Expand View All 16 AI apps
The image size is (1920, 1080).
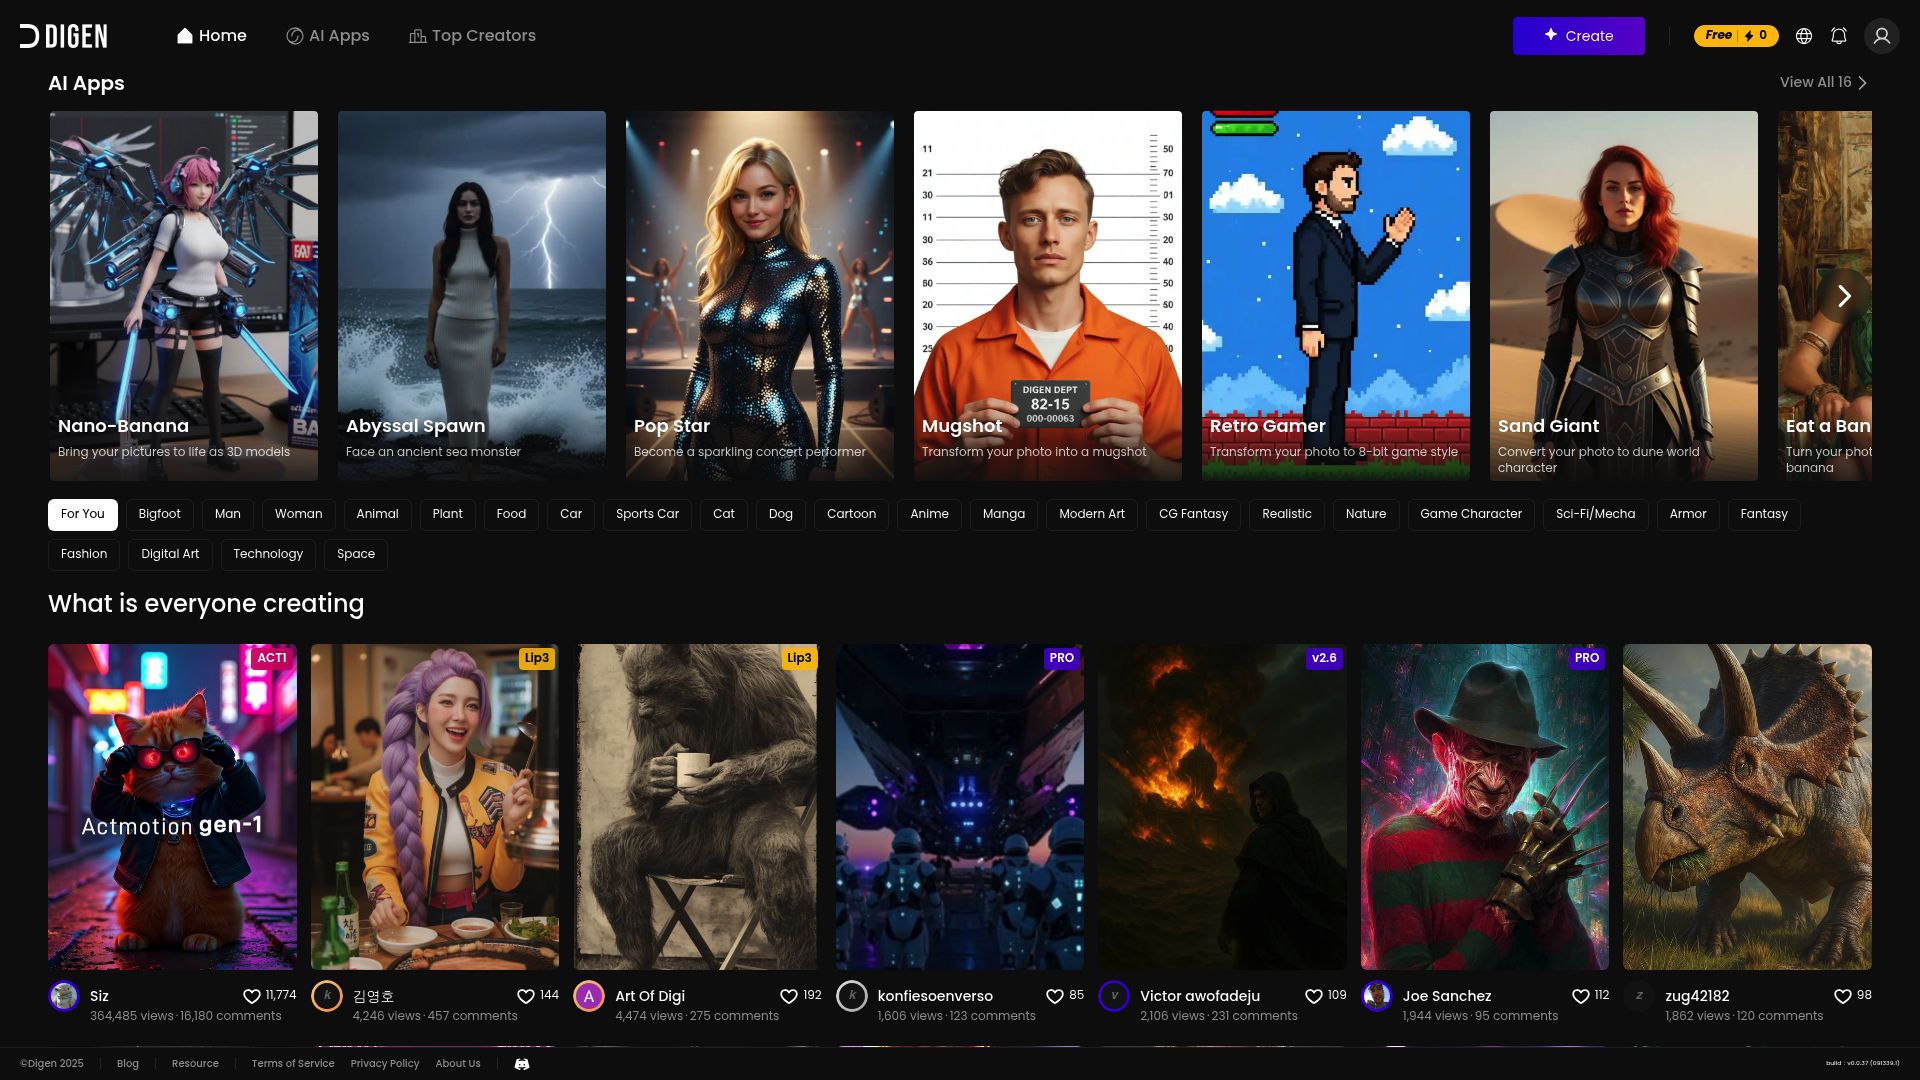[1822, 83]
